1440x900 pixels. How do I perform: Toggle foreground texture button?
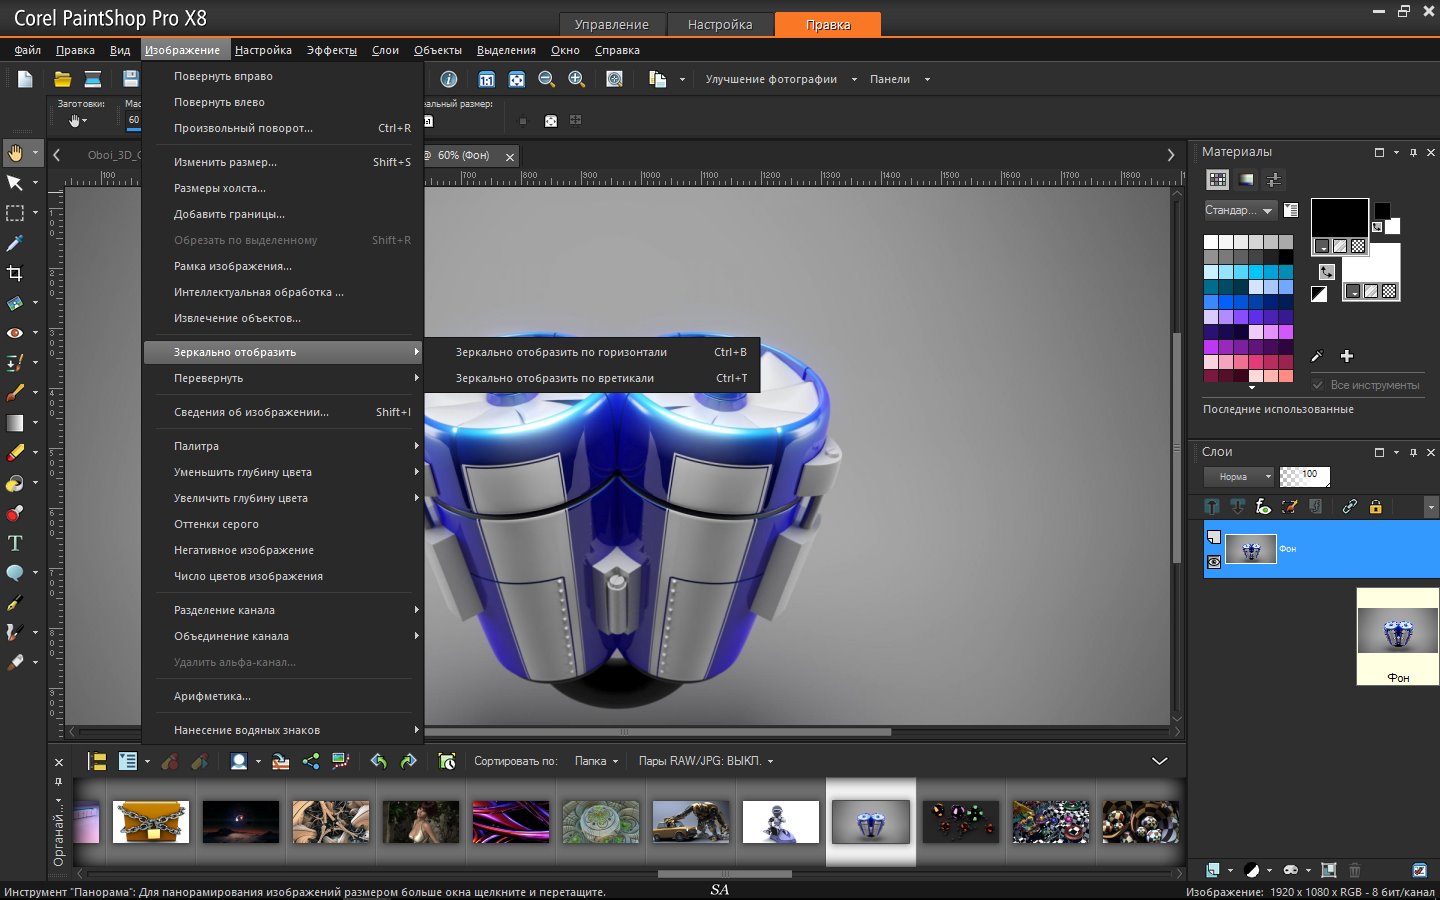(x=1340, y=246)
